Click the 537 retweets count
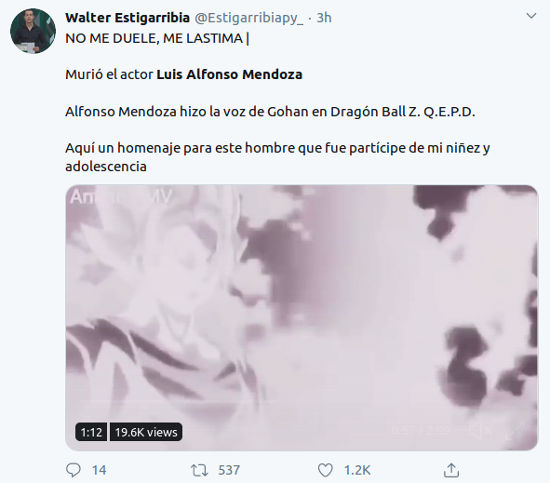The image size is (550, 483). (229, 470)
